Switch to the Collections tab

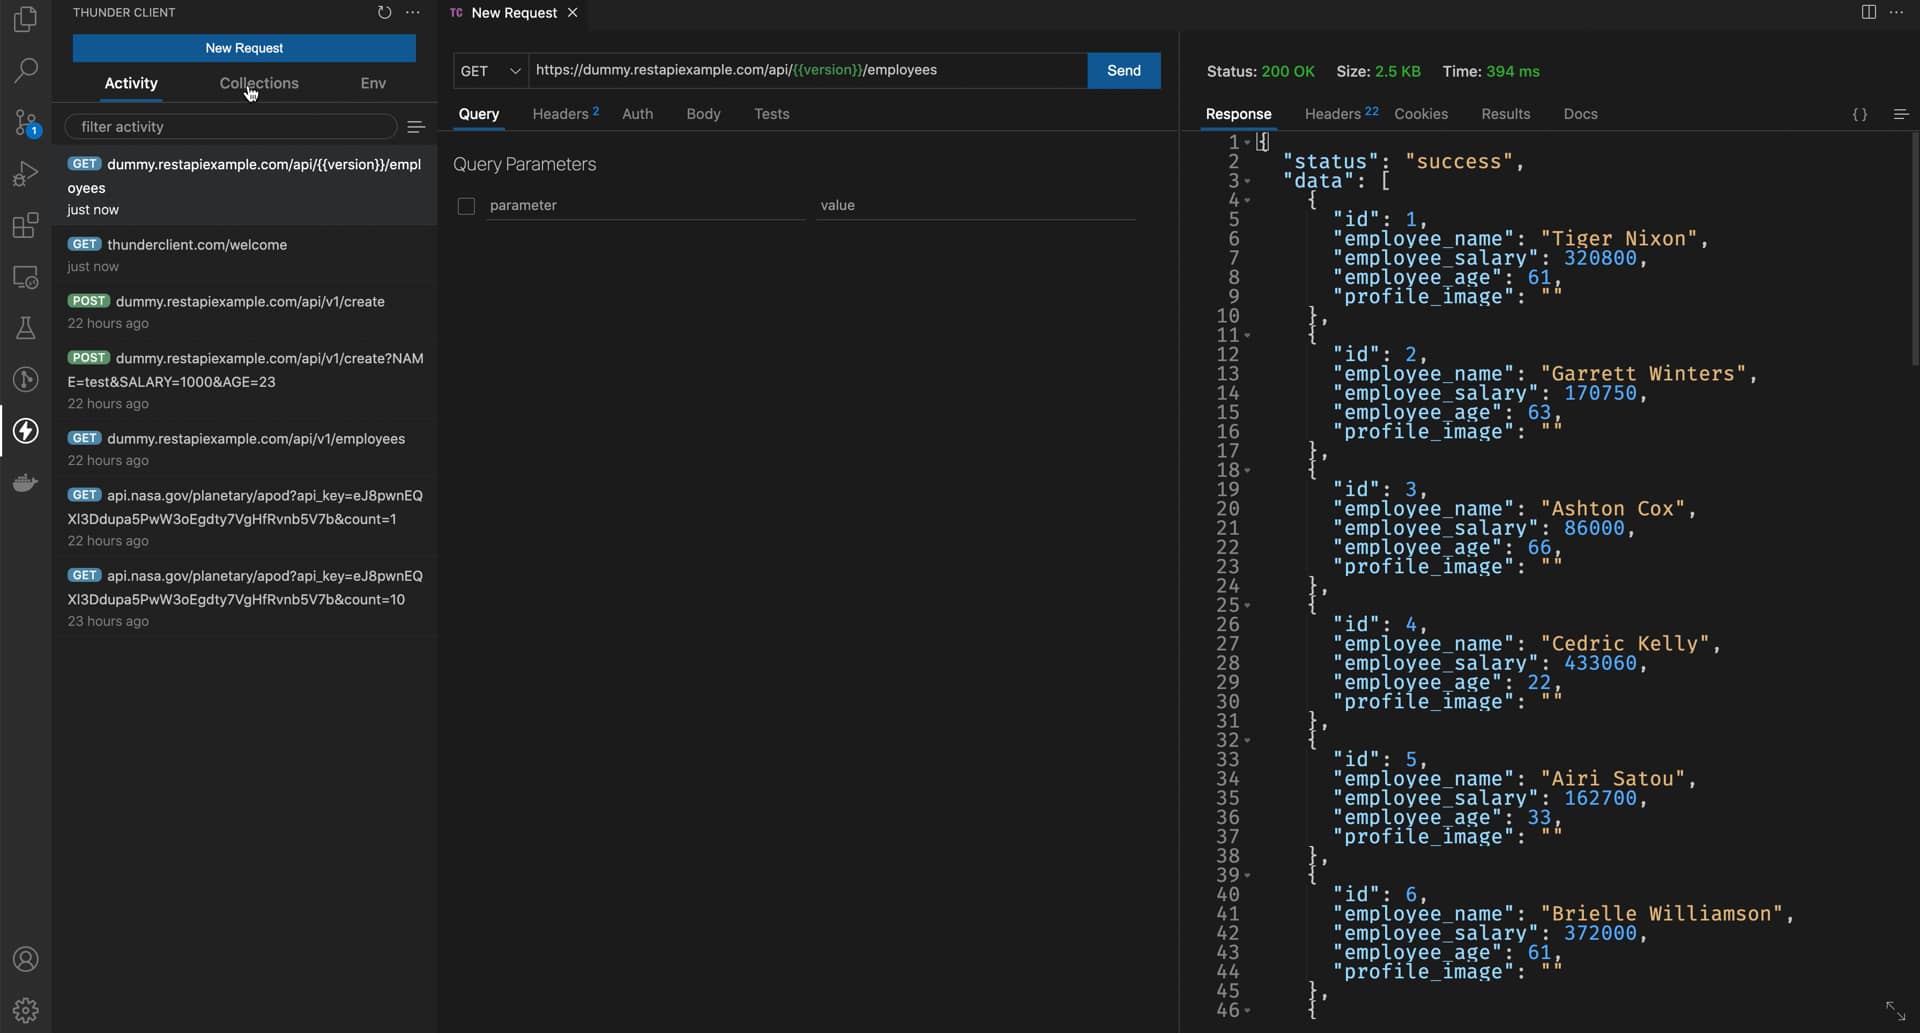[x=258, y=83]
